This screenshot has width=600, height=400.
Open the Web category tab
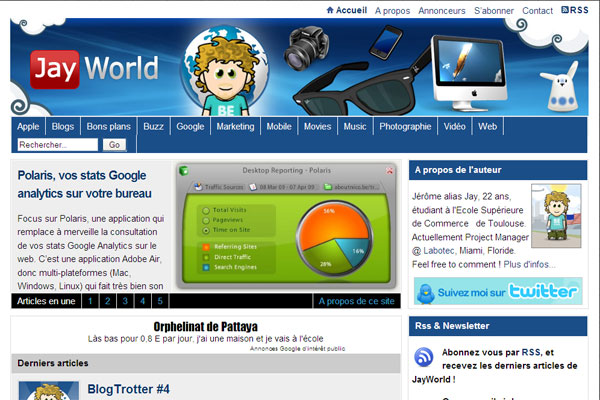point(488,126)
